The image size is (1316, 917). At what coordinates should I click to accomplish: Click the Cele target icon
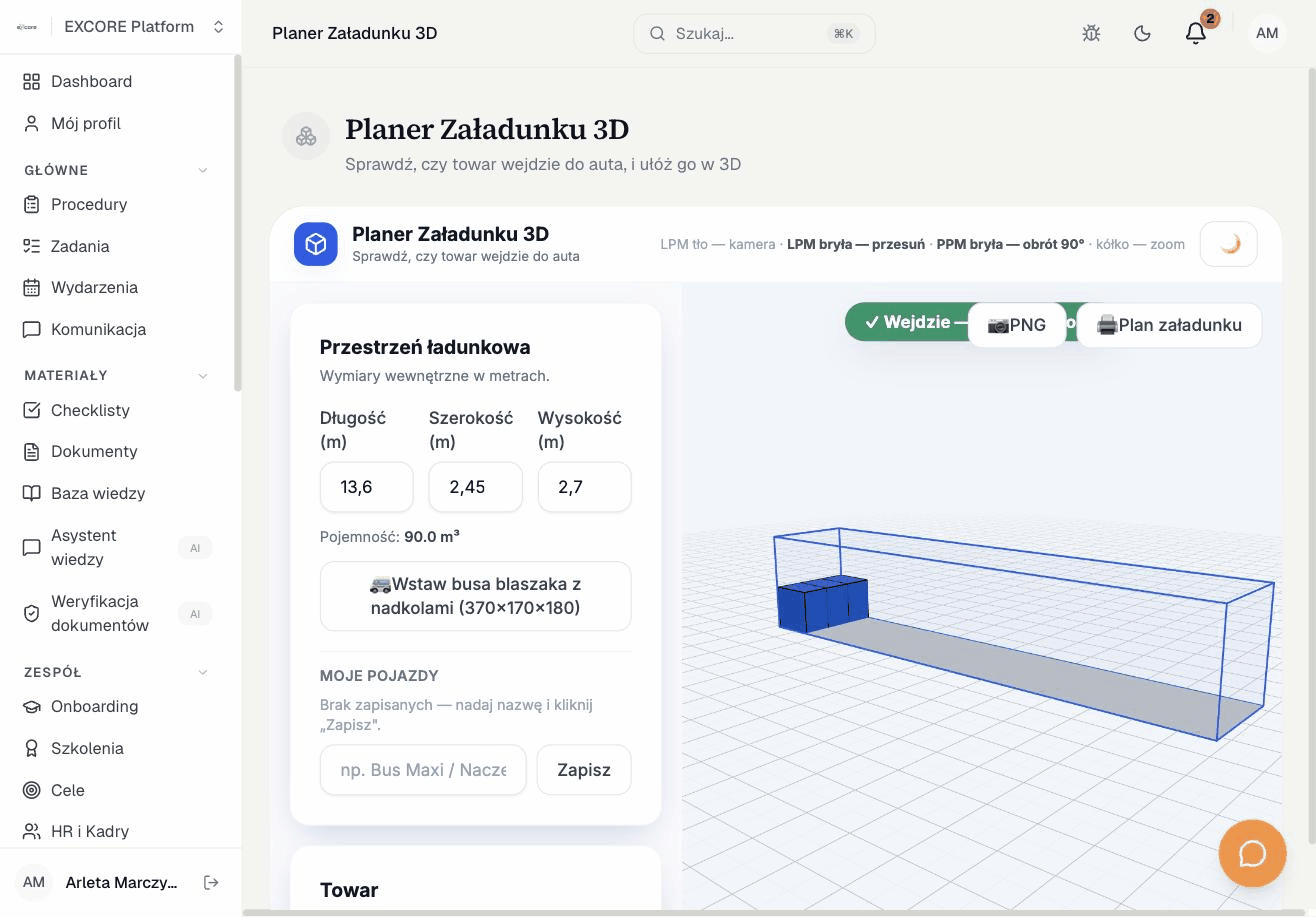32,791
